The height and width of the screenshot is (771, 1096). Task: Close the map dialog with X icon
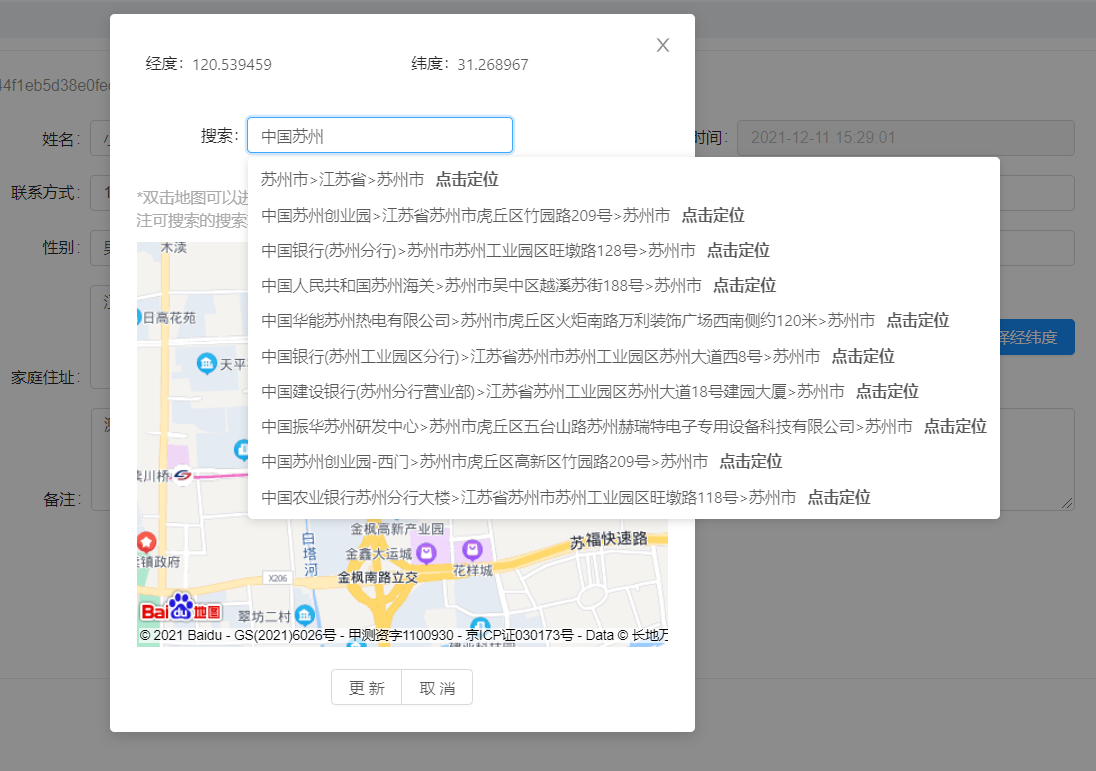663,45
